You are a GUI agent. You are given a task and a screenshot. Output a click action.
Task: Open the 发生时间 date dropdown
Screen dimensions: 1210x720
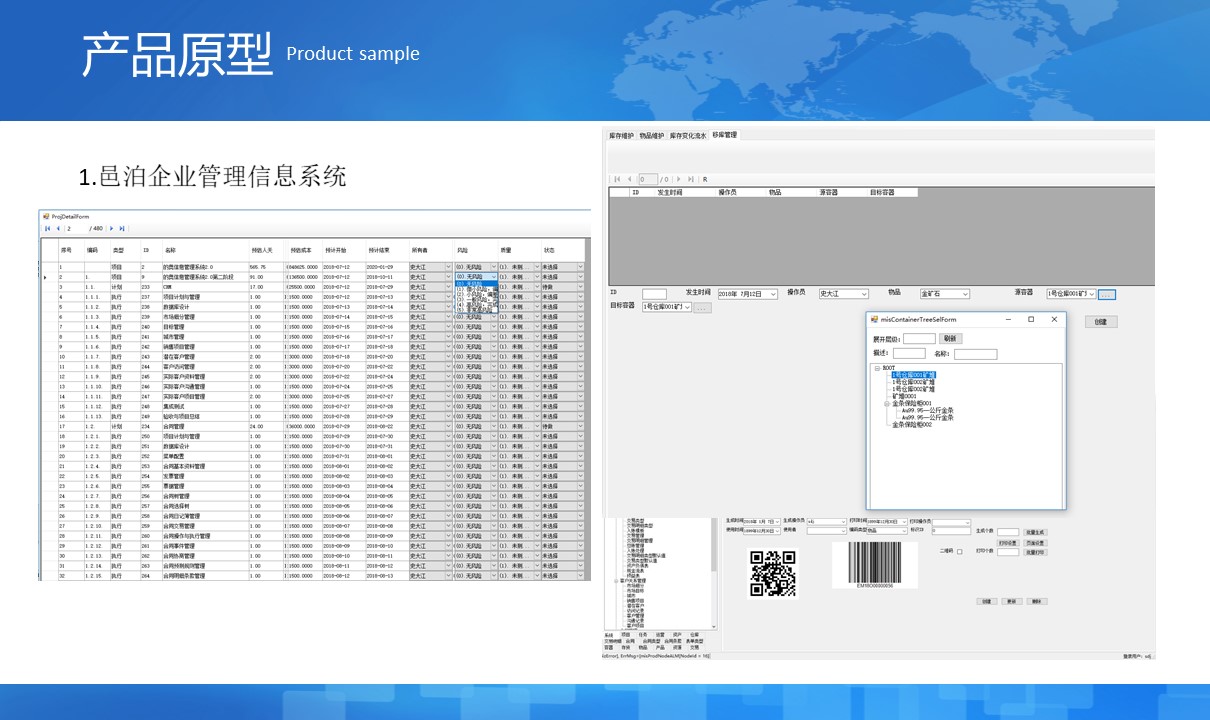[x=774, y=294]
